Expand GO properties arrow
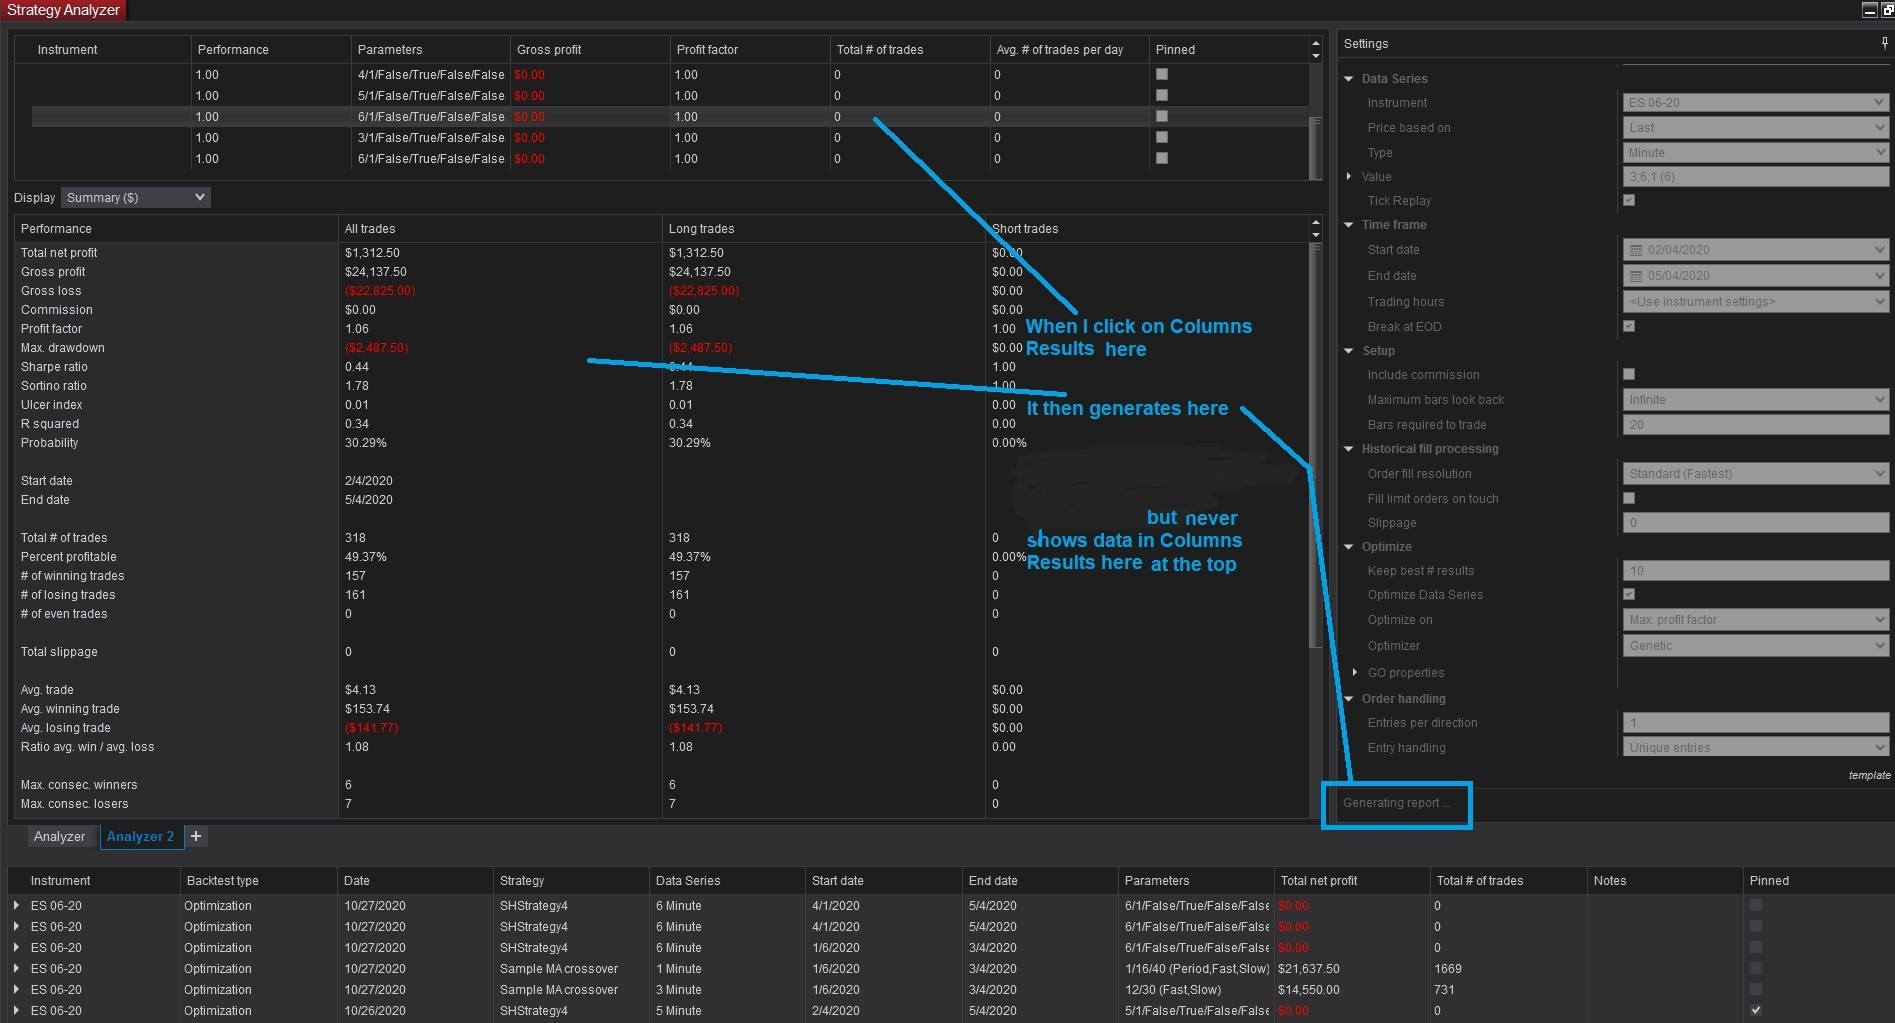The width and height of the screenshot is (1895, 1023). click(x=1355, y=672)
